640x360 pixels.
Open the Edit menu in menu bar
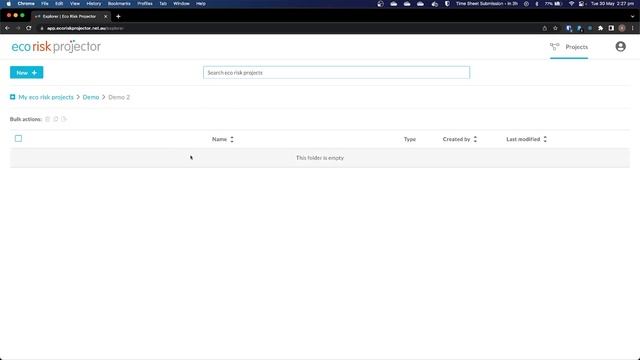59,4
